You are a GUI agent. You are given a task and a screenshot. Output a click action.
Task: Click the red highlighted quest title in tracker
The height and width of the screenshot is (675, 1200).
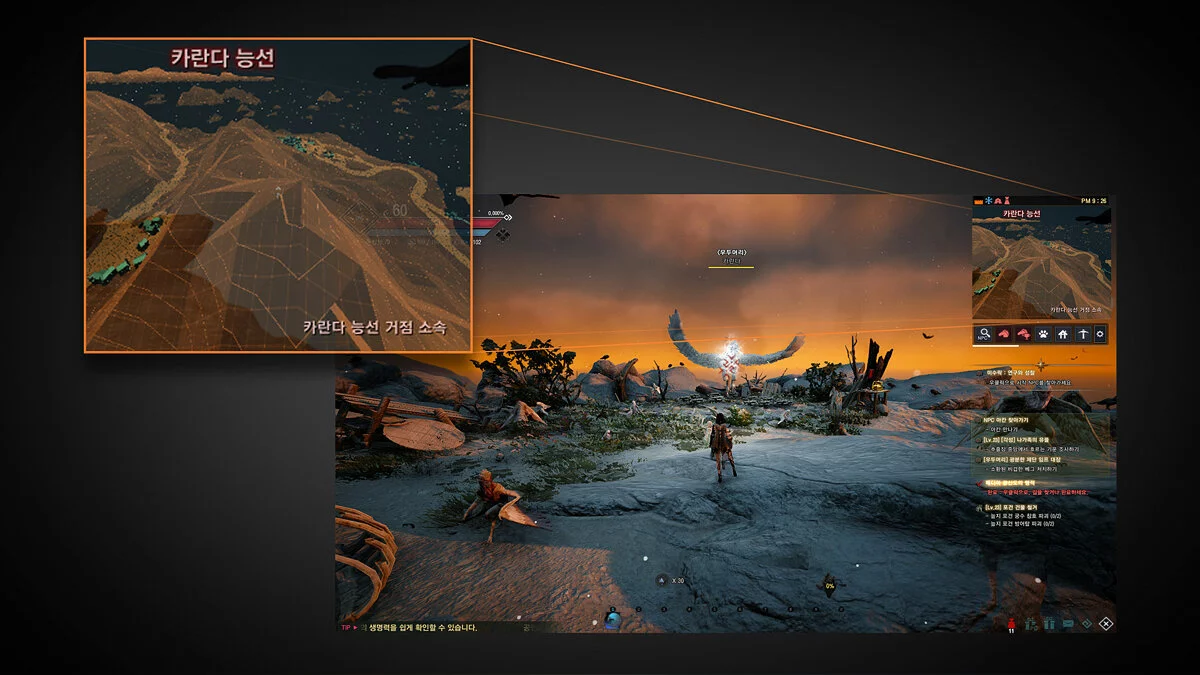coord(1009,483)
